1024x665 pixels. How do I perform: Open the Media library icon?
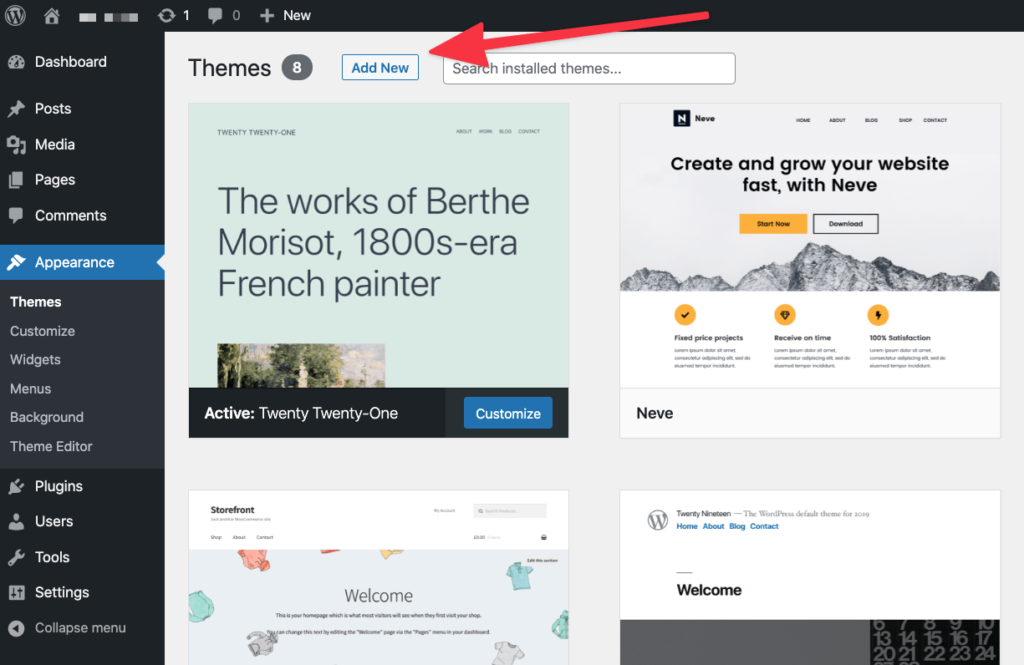pyautogui.click(x=16, y=144)
